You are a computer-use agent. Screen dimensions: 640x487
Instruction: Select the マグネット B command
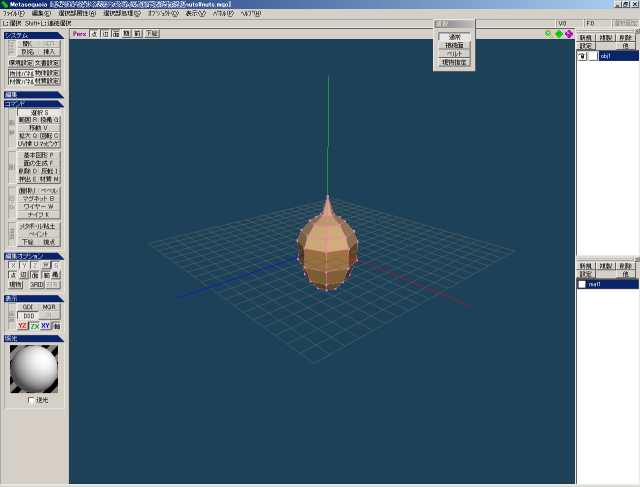click(x=39, y=198)
